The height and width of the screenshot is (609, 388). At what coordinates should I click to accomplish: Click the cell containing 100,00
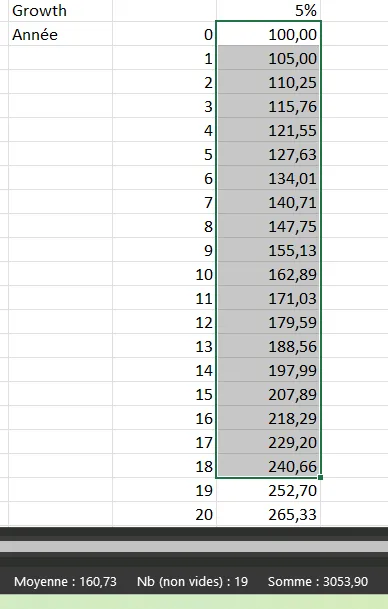tap(268, 34)
